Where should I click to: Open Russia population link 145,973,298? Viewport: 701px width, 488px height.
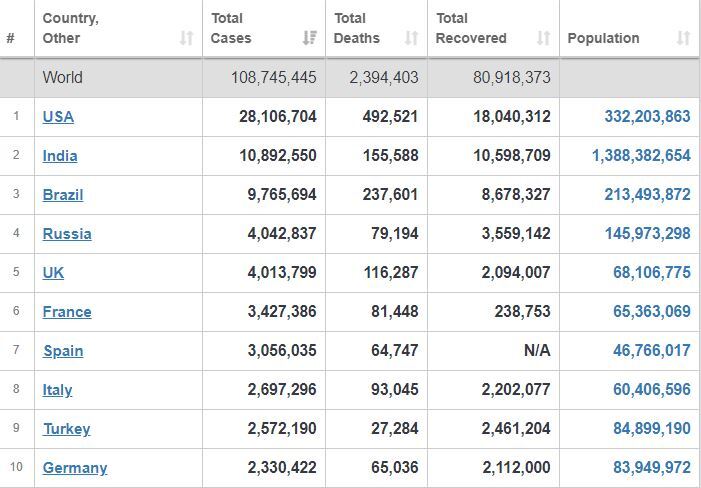tap(647, 233)
